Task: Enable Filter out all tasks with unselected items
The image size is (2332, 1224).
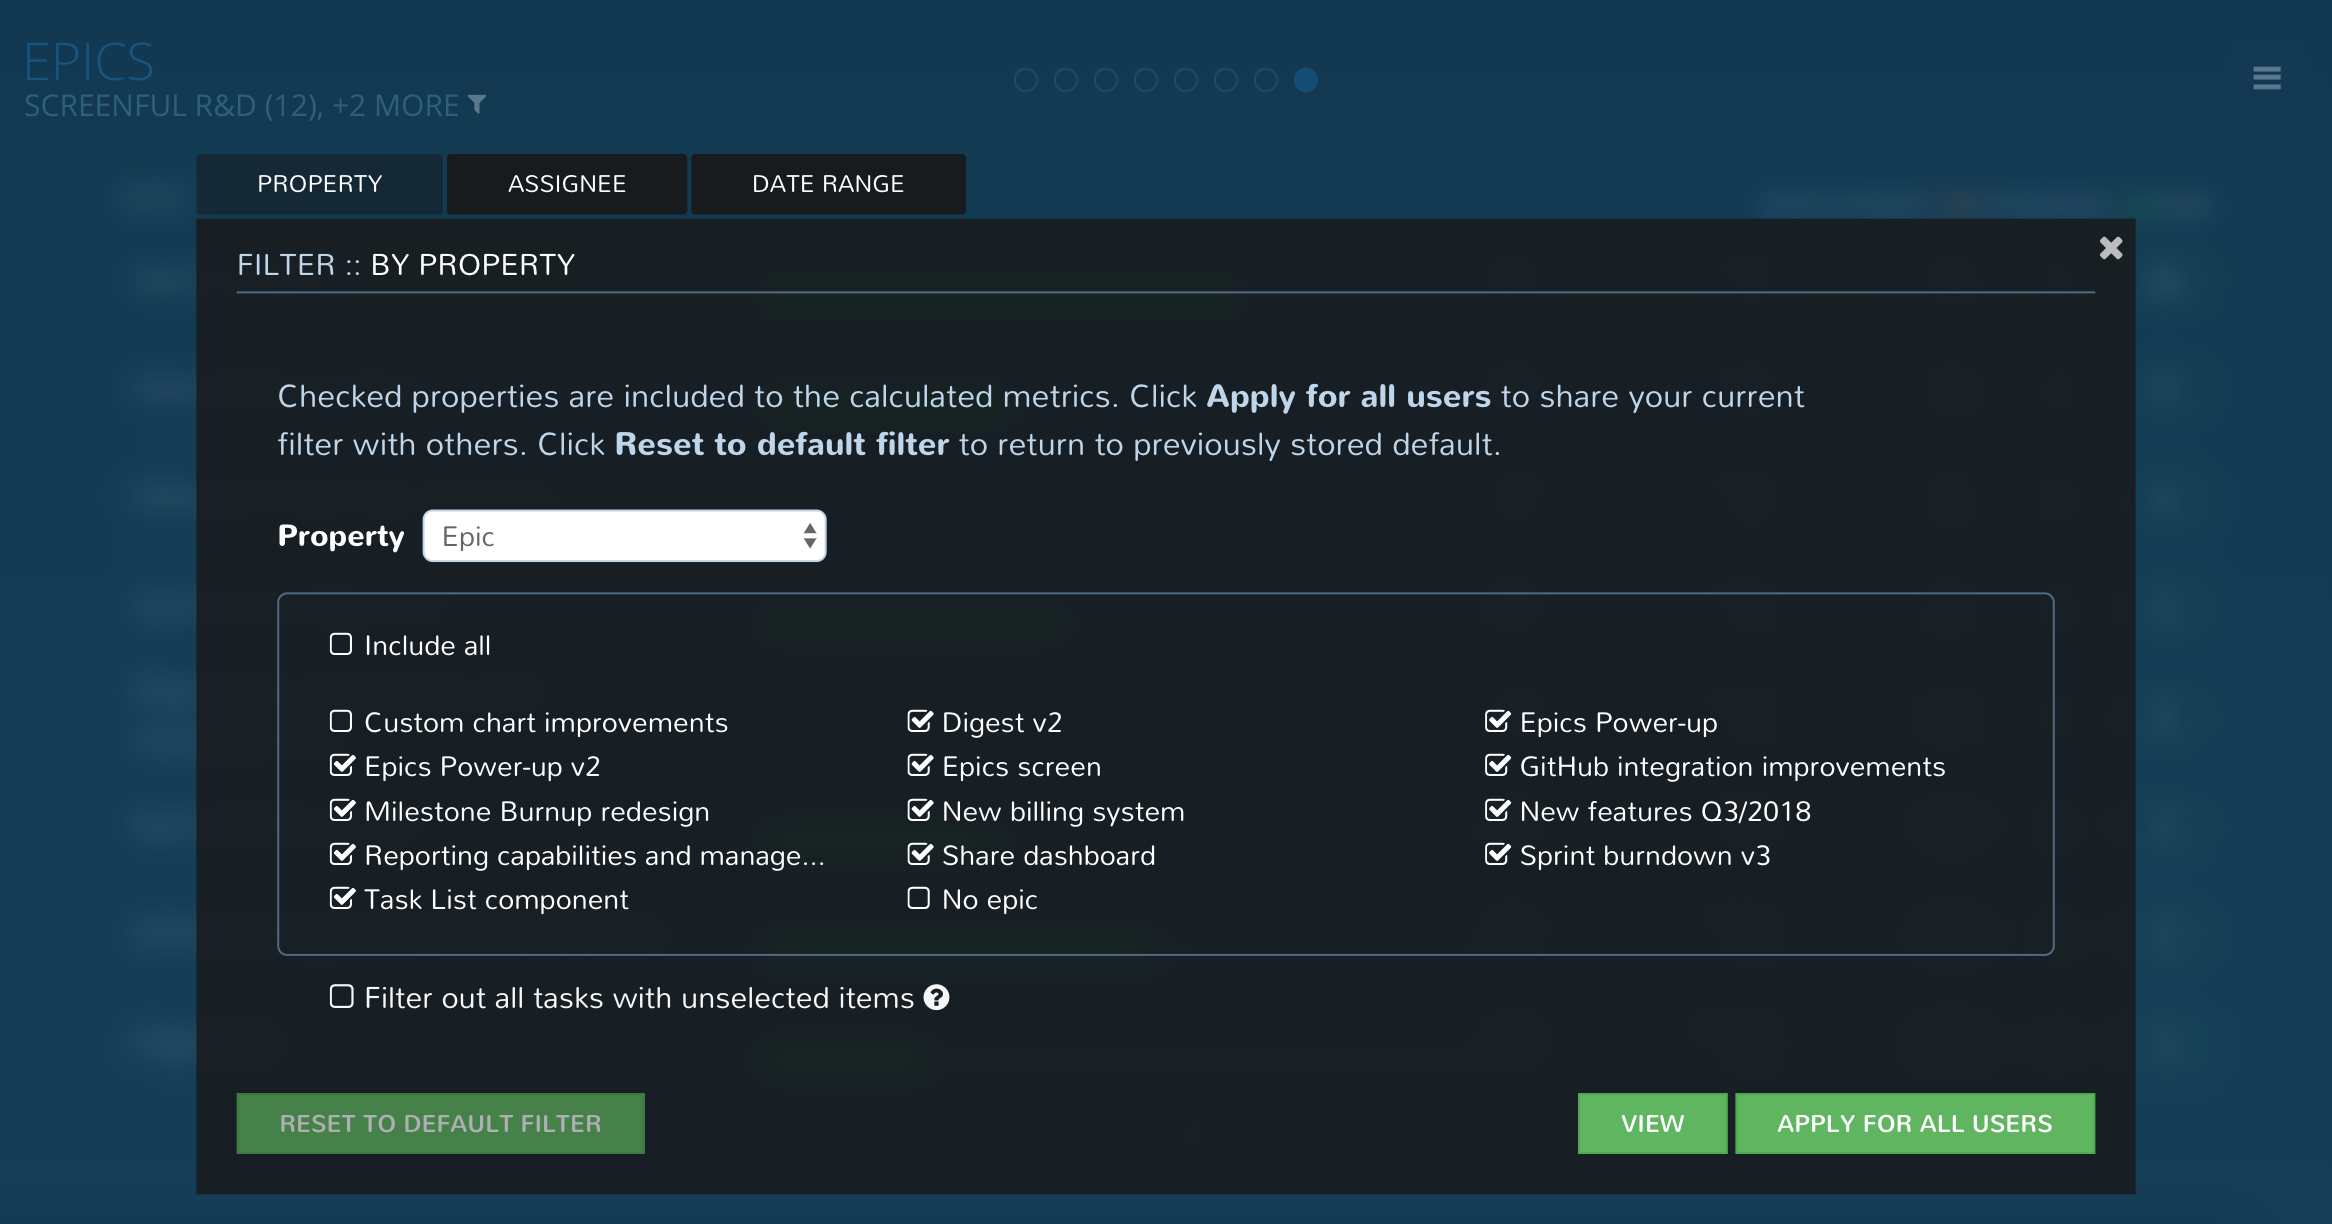Action: click(341, 997)
